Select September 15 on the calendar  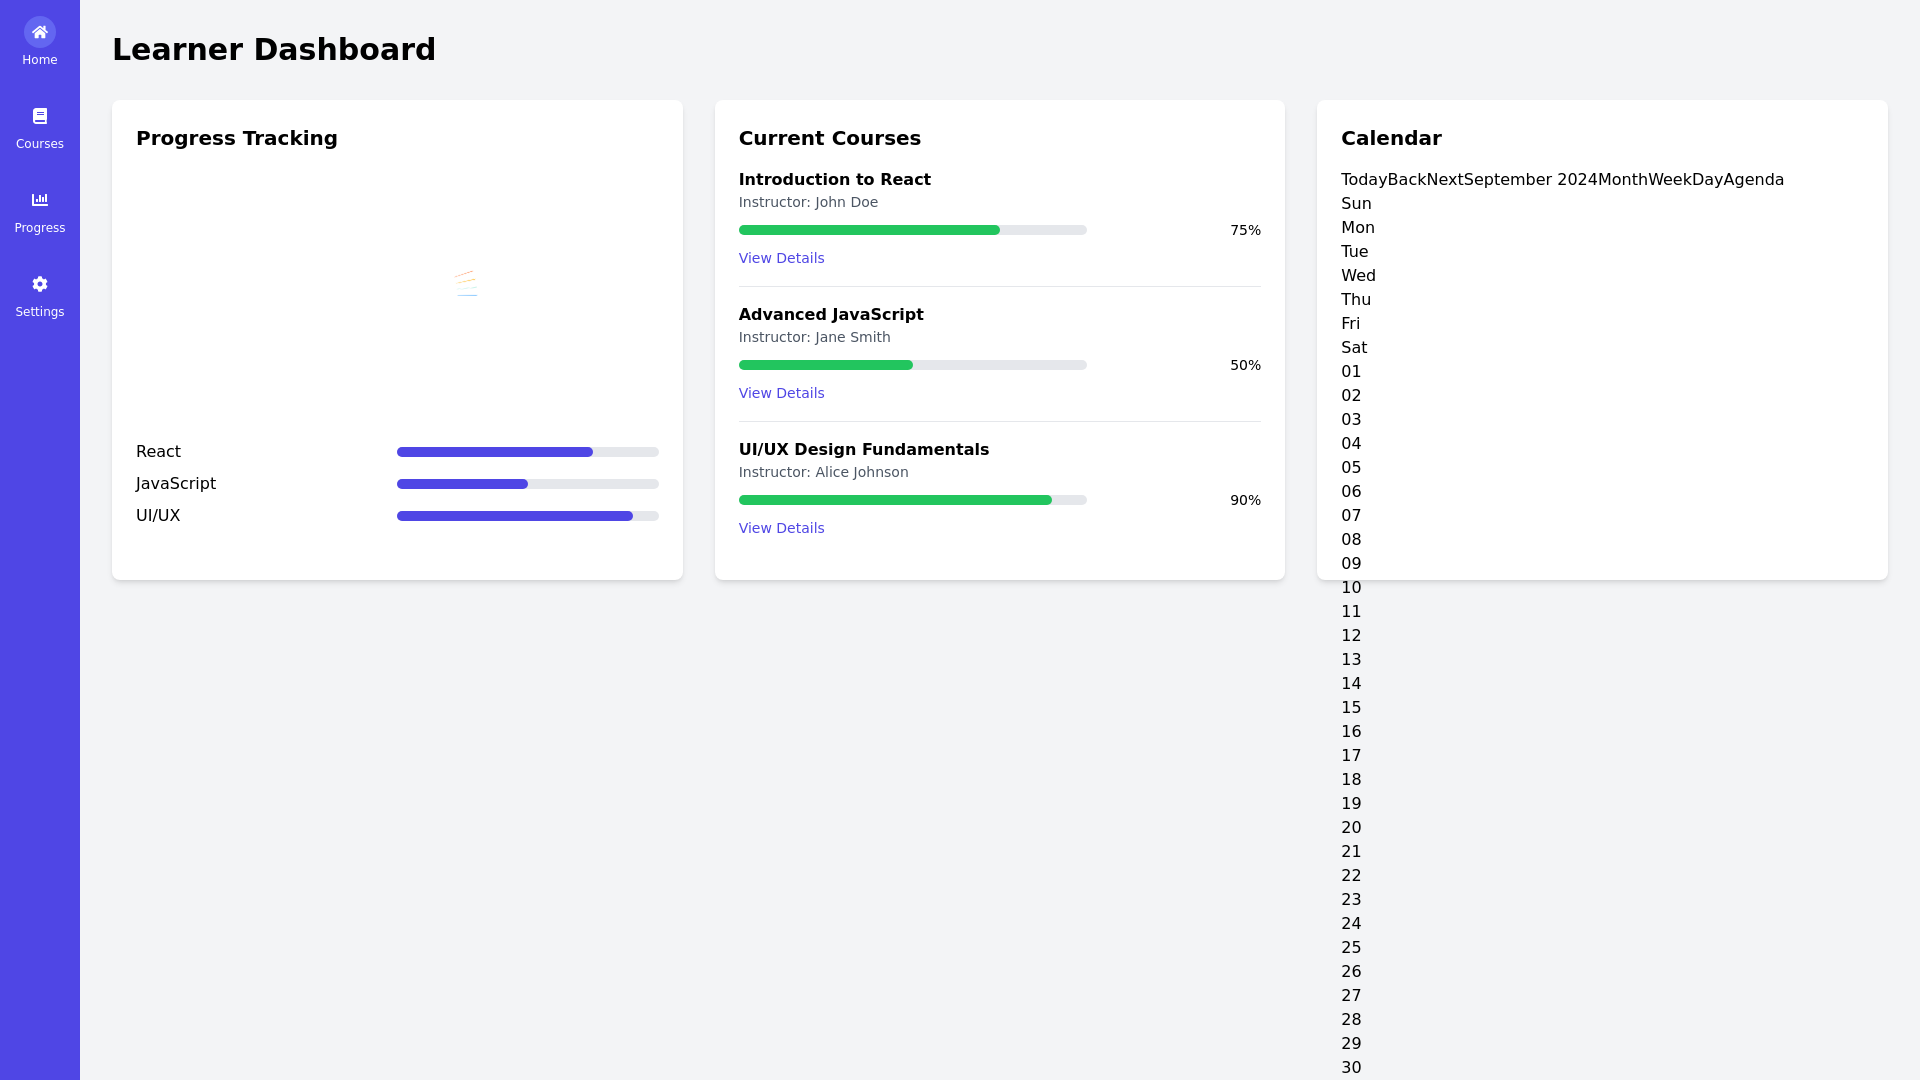tap(1352, 707)
